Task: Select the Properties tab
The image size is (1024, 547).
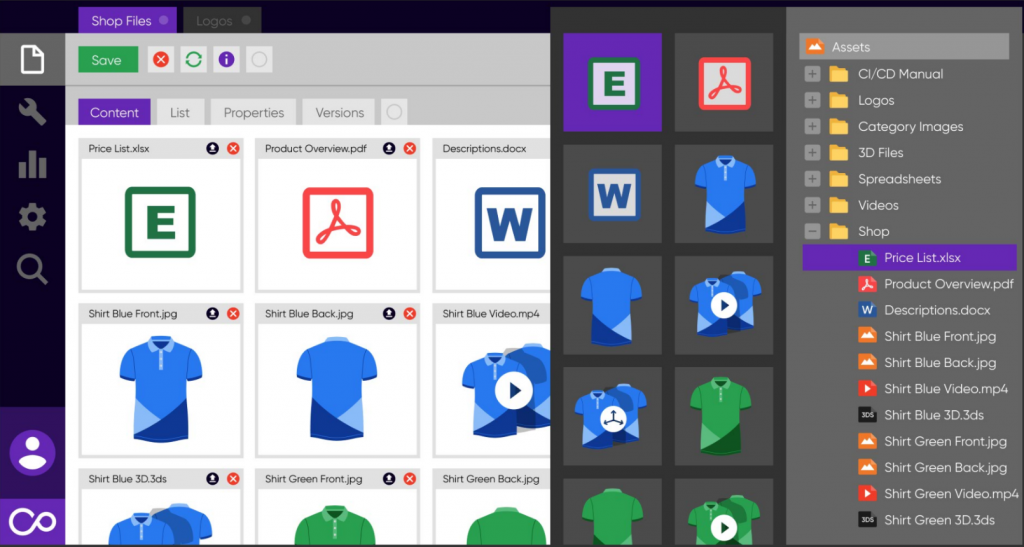Action: pos(253,112)
